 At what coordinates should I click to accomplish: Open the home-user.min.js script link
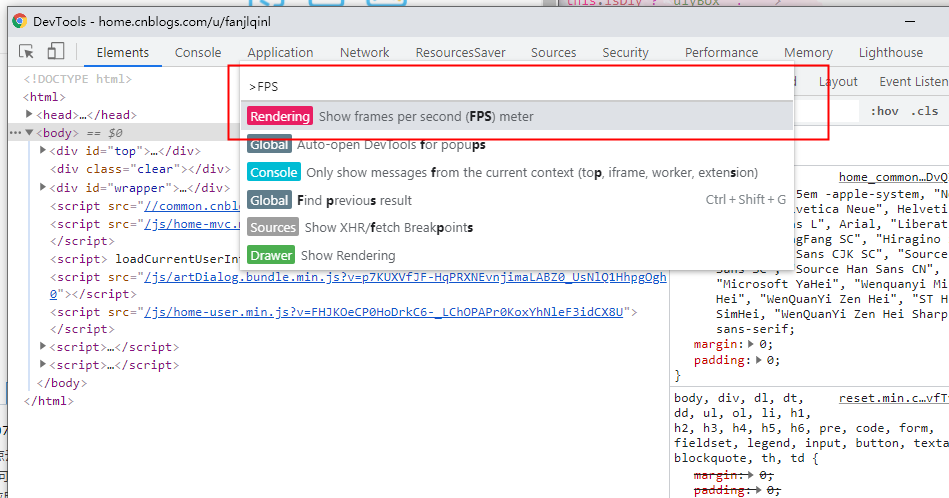point(384,312)
